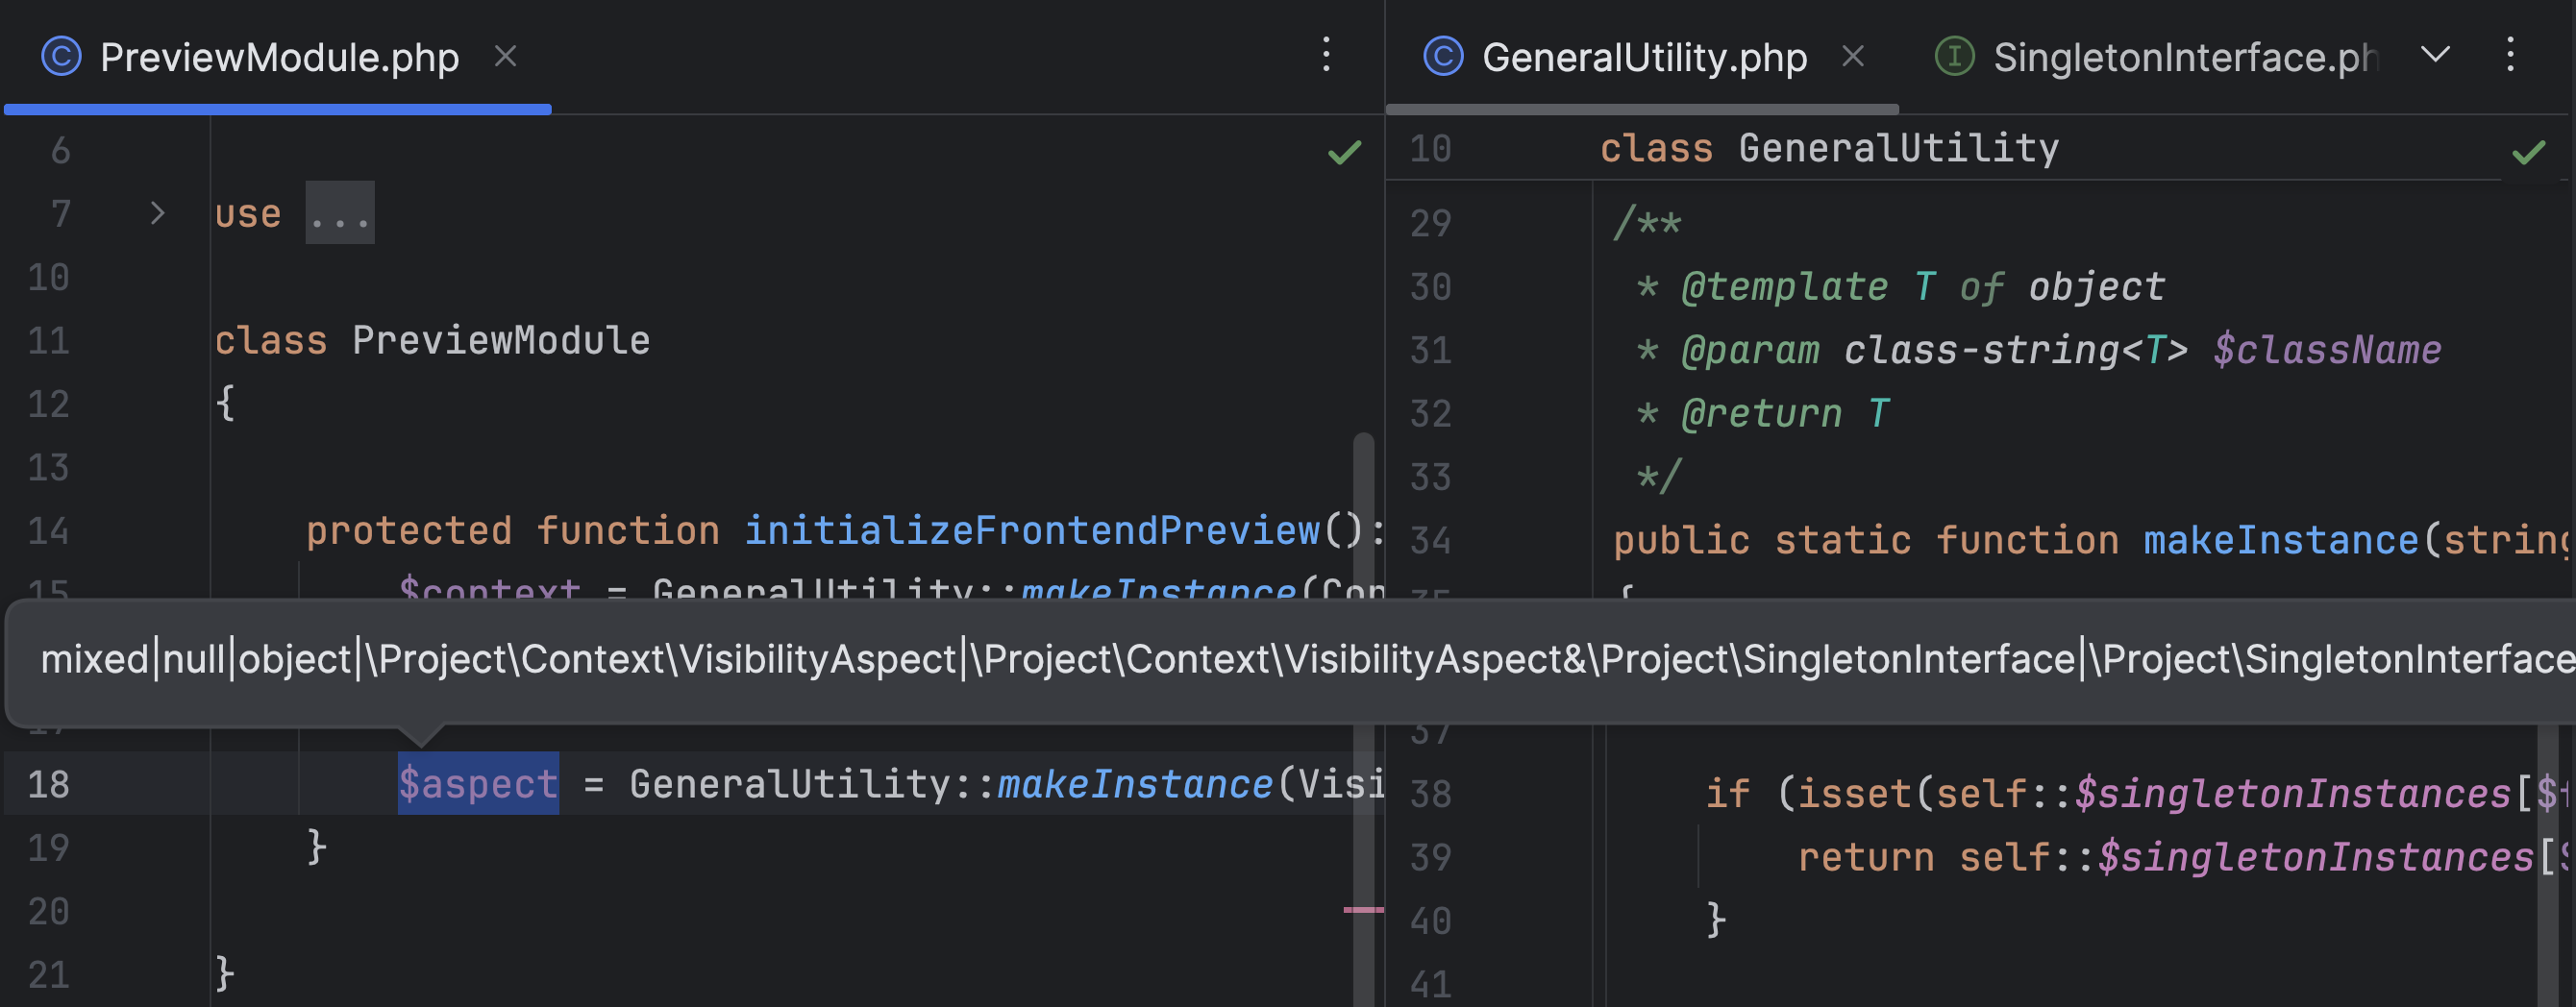Viewport: 2576px width, 1007px height.
Task: Click the green inspection checkmark in PreviewModule
Action: point(1344,152)
